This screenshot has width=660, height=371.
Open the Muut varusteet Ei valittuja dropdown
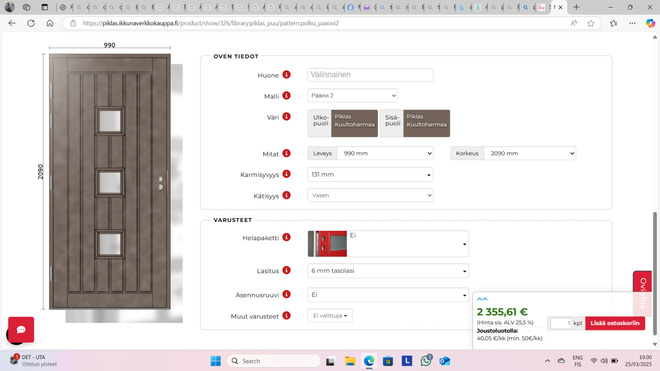click(x=330, y=315)
